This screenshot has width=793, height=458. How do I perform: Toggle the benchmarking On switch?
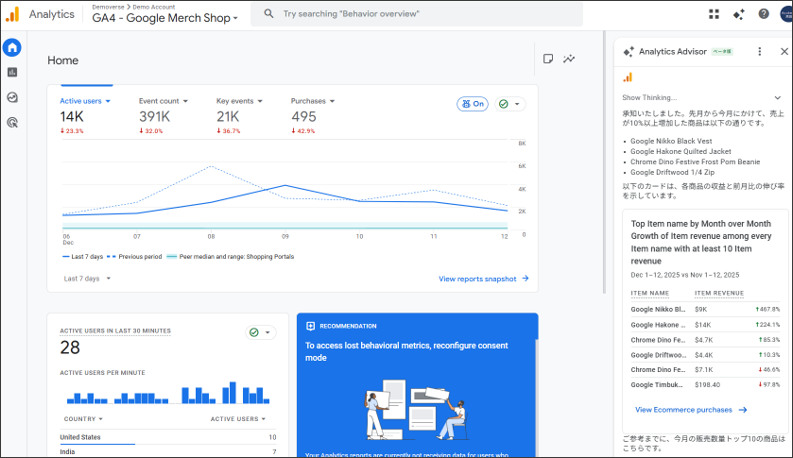tap(472, 104)
